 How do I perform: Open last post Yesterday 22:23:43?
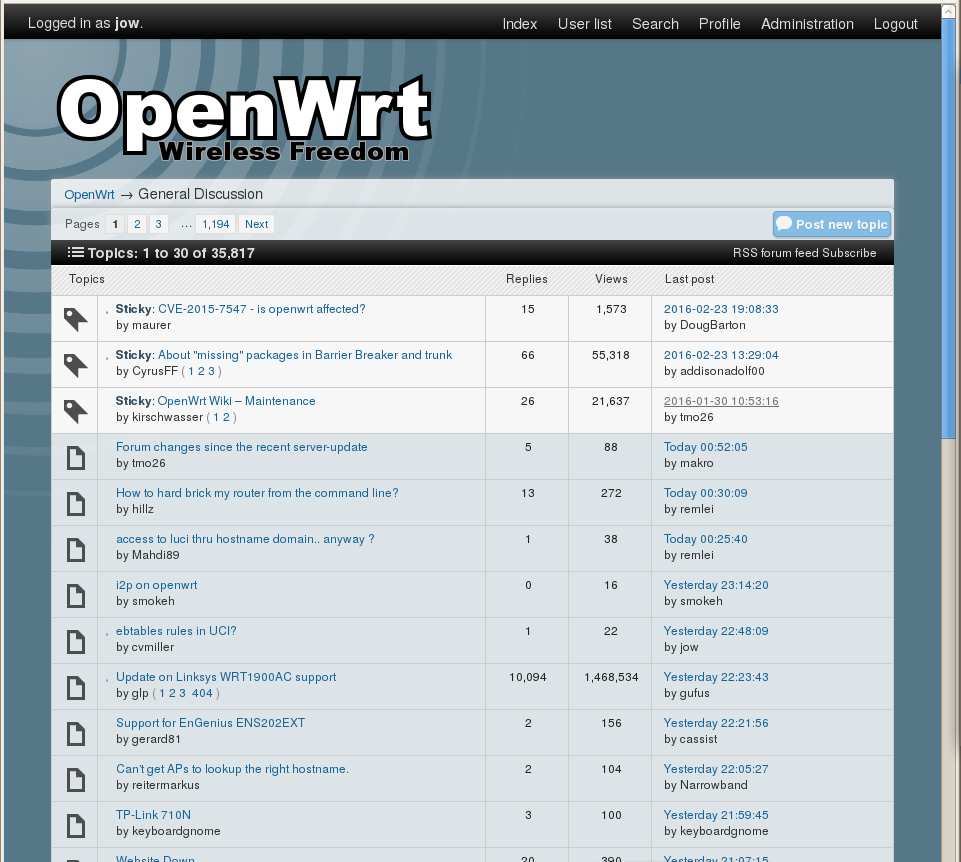click(716, 677)
